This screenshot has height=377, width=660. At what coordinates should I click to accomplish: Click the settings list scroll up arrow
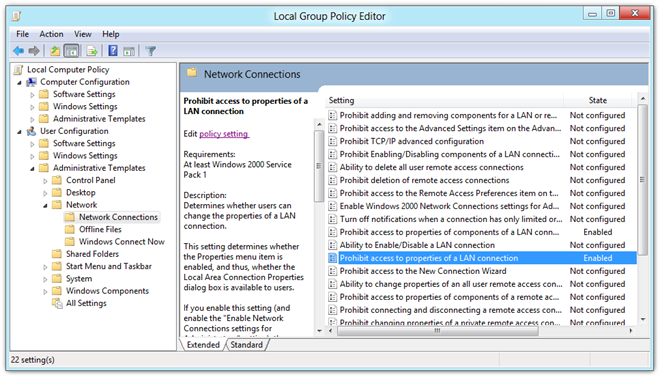(x=642, y=99)
